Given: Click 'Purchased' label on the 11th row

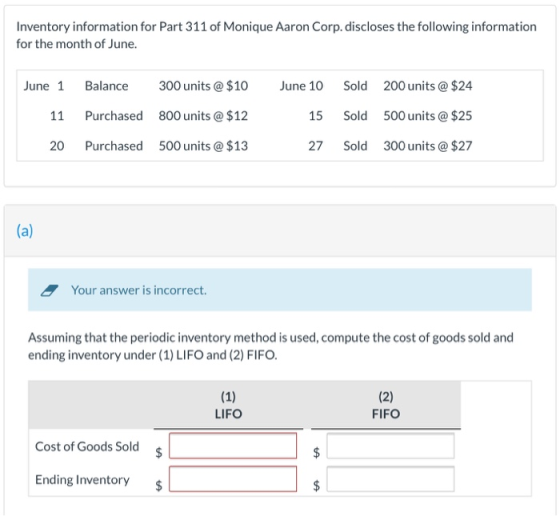Looking at the screenshot, I should pyautogui.click(x=114, y=116).
